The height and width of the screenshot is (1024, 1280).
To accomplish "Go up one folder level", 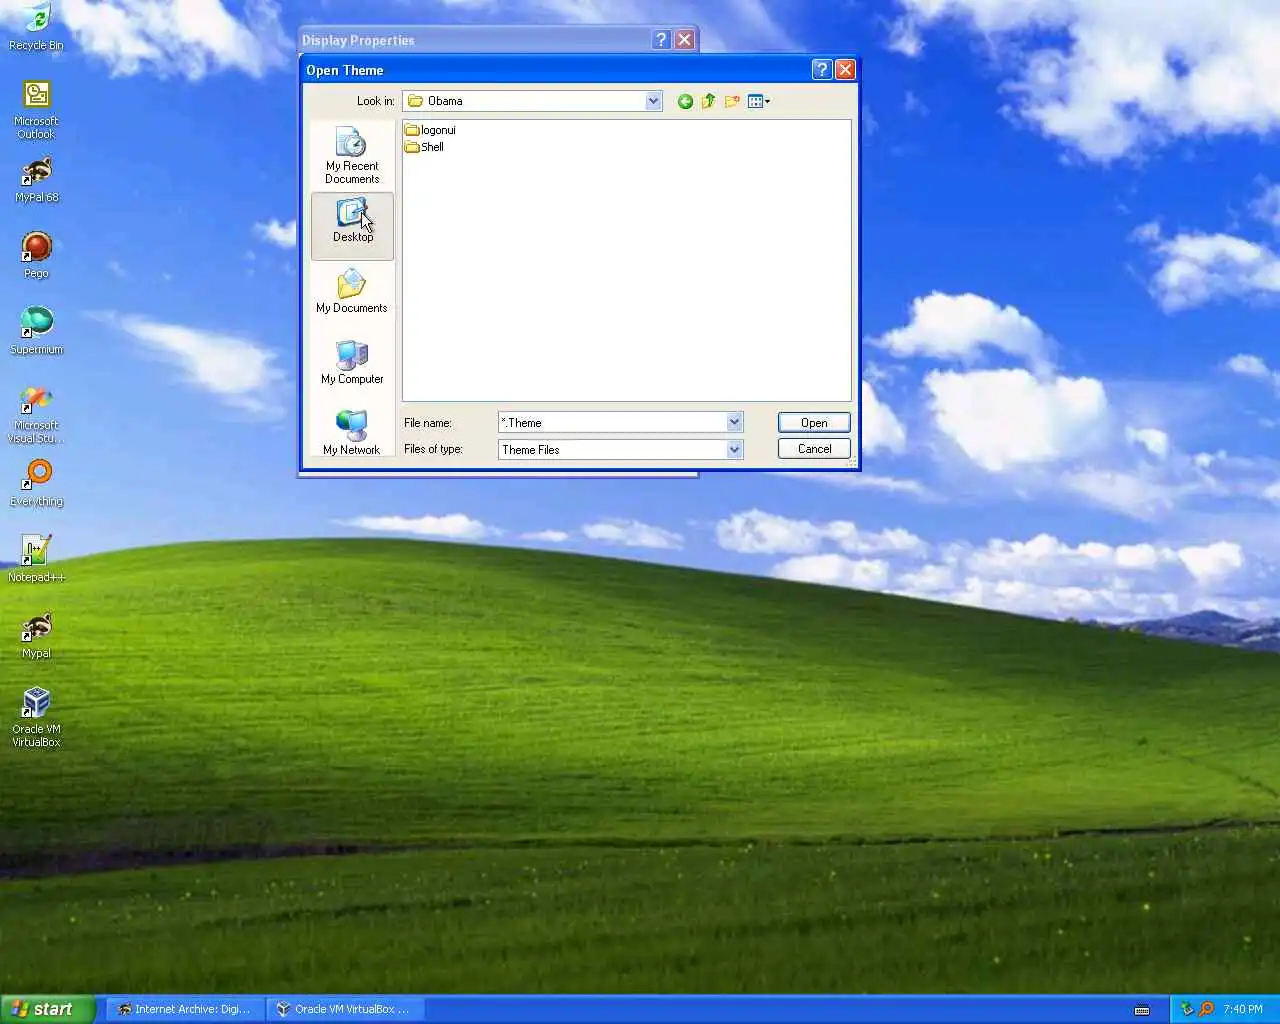I will [709, 101].
